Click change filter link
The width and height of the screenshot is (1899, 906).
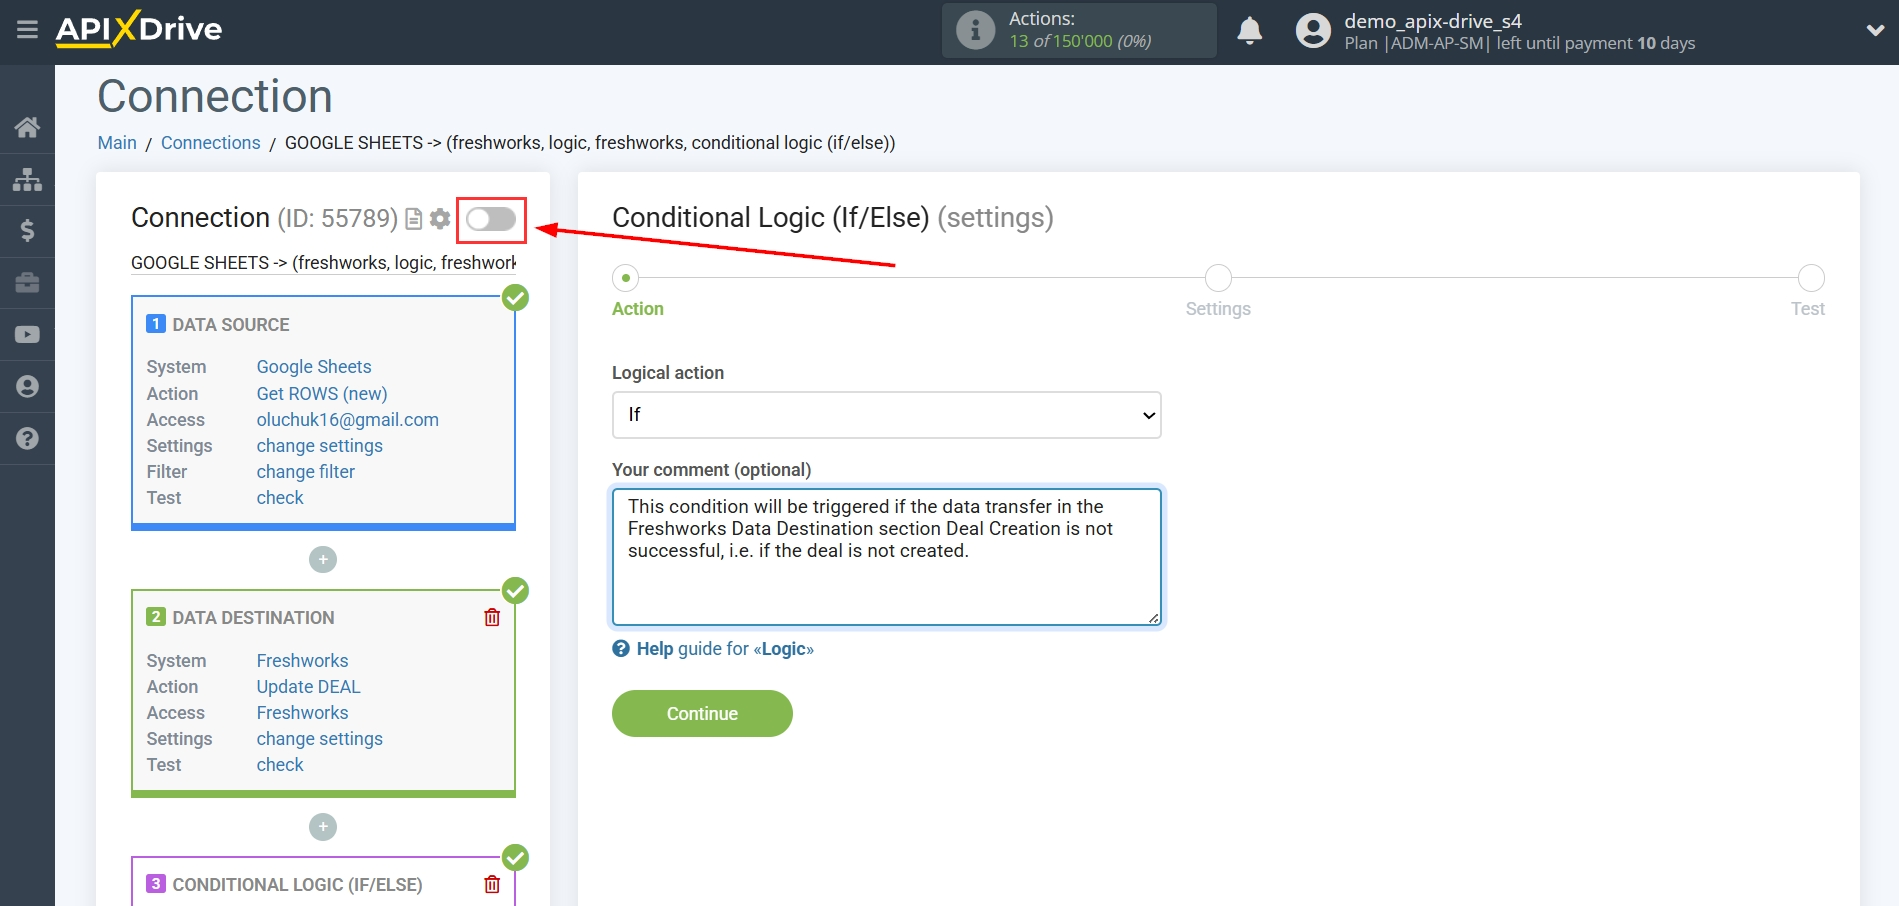tap(305, 472)
